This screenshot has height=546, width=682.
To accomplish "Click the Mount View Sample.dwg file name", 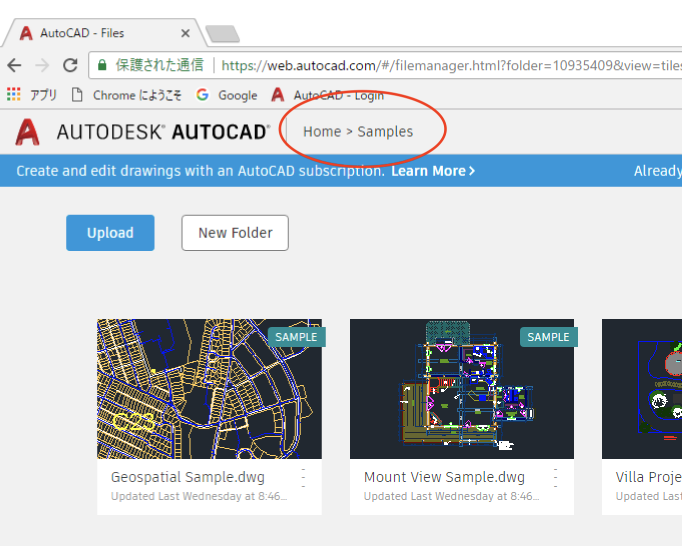I will tap(445, 477).
